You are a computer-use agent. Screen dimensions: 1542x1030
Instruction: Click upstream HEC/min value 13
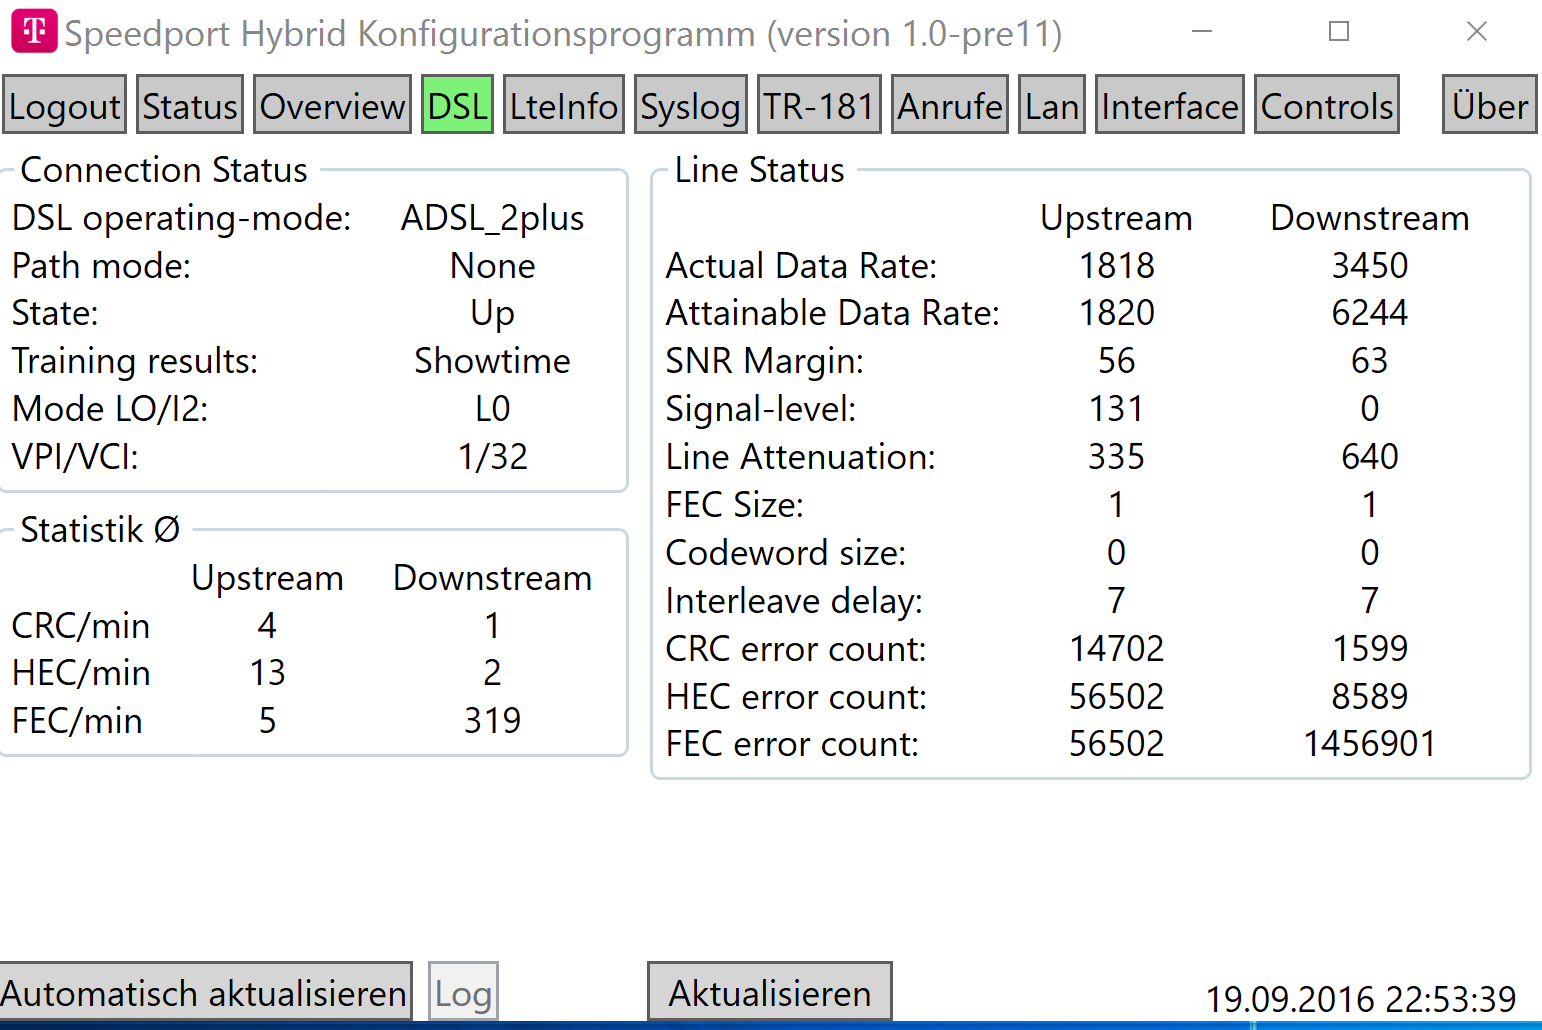267,673
